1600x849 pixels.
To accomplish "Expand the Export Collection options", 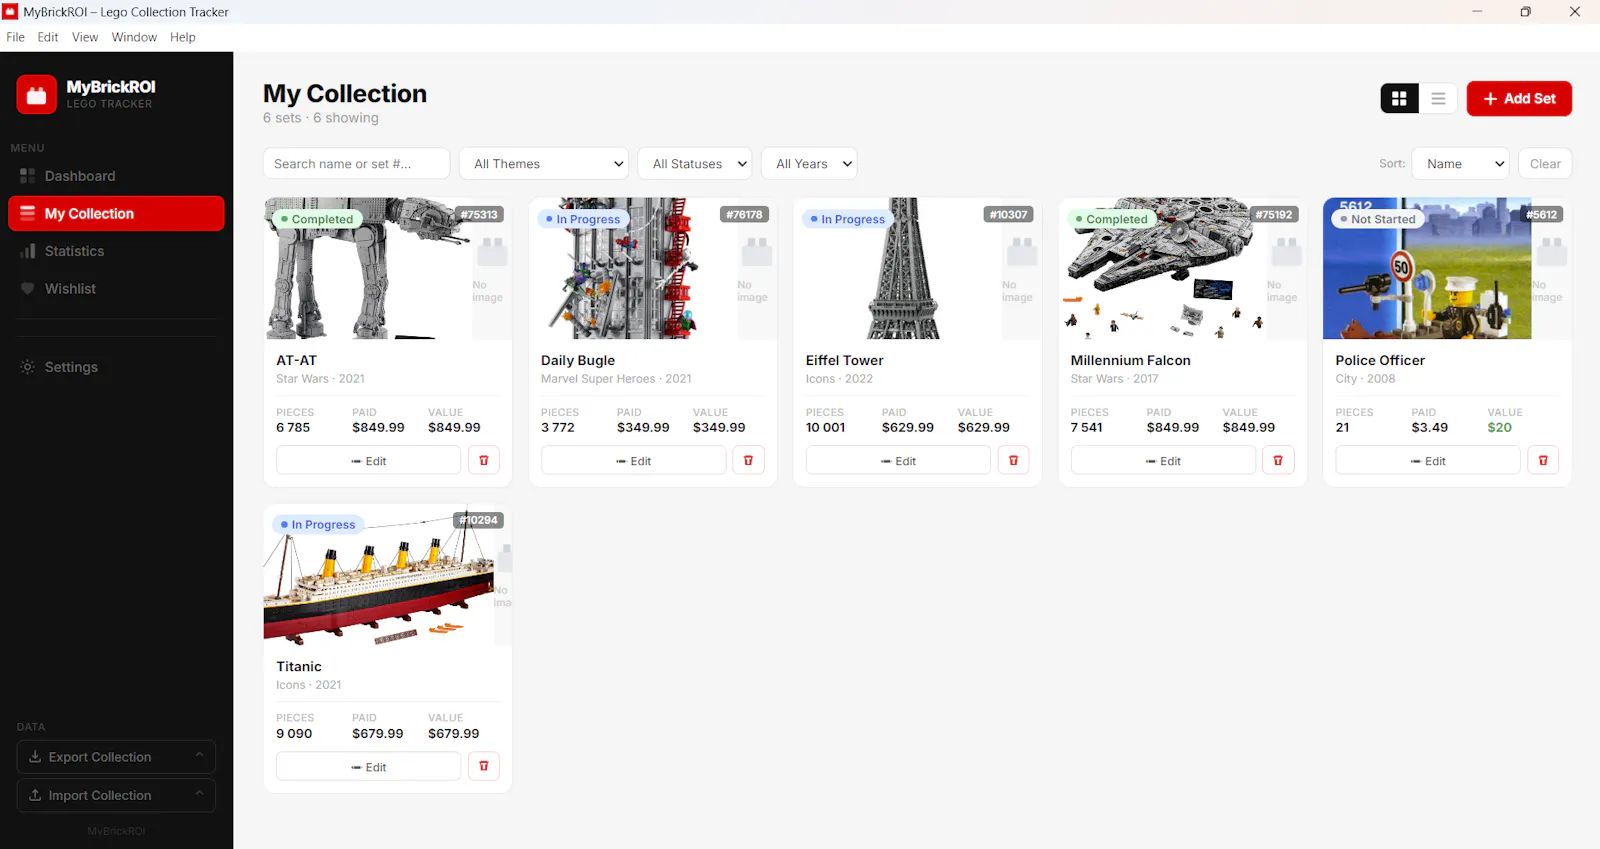I will [x=199, y=756].
